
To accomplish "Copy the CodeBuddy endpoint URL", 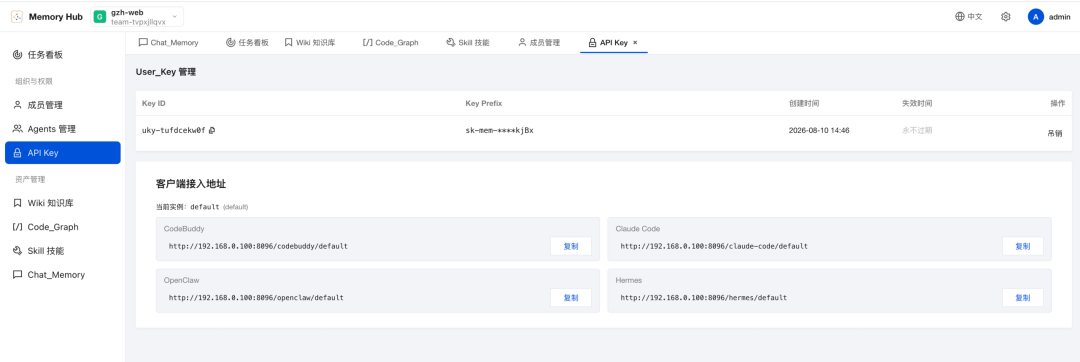I will pos(570,246).
